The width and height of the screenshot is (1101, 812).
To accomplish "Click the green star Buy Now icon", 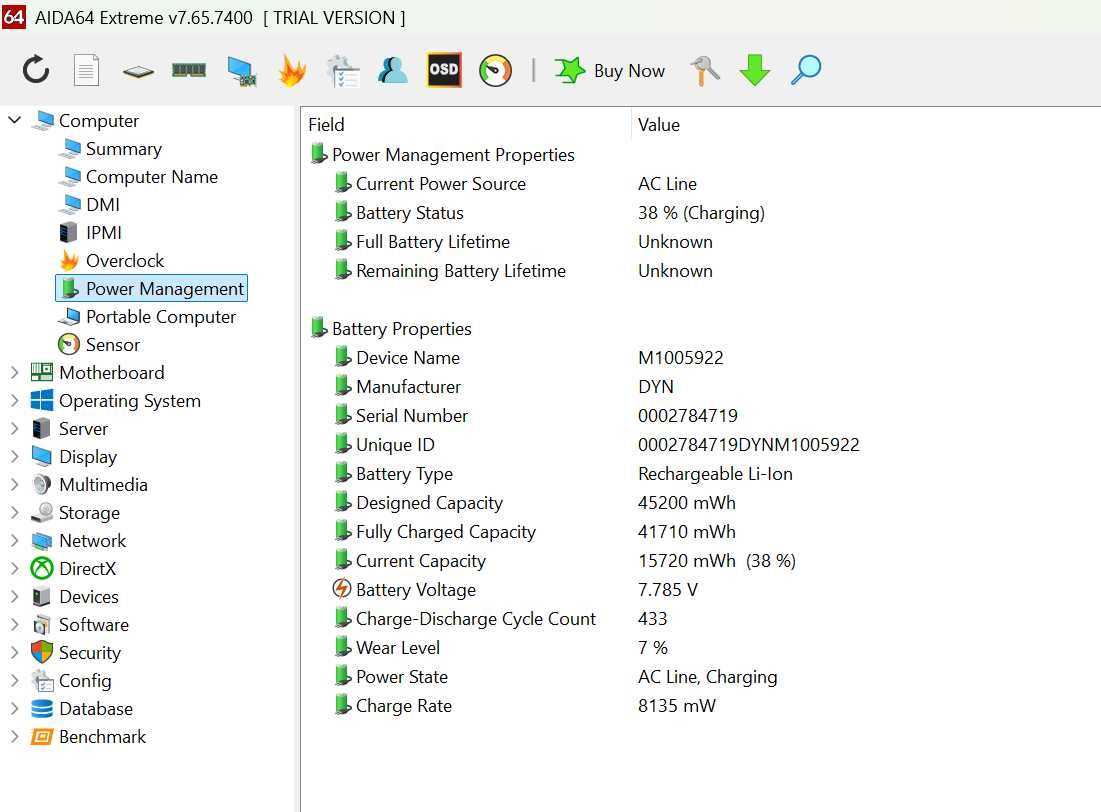I will [569, 70].
